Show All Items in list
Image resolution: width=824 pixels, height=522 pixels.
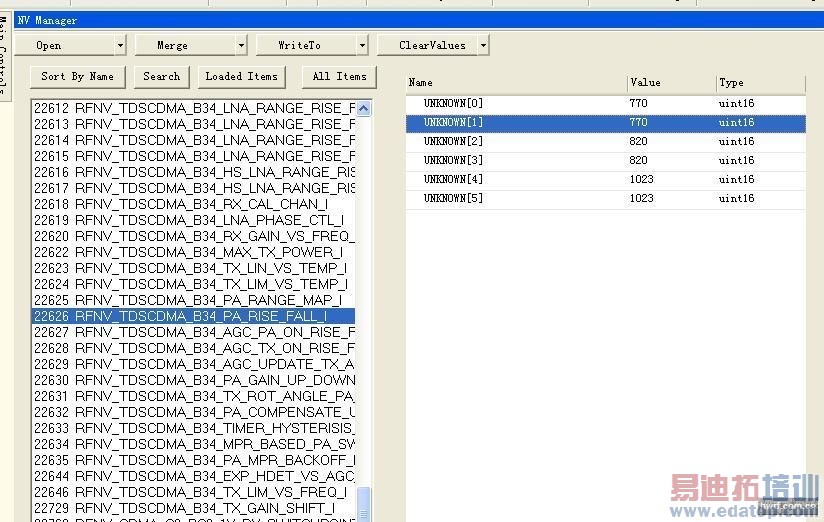tap(339, 77)
